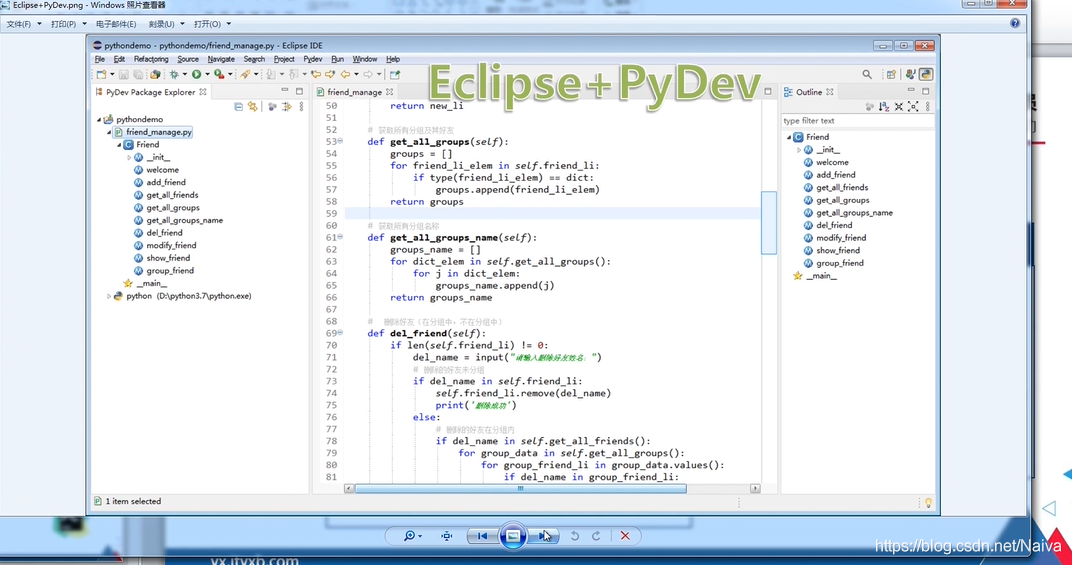Select modify_friend in Outline
Screen dimensions: 1072x565
[841, 238]
